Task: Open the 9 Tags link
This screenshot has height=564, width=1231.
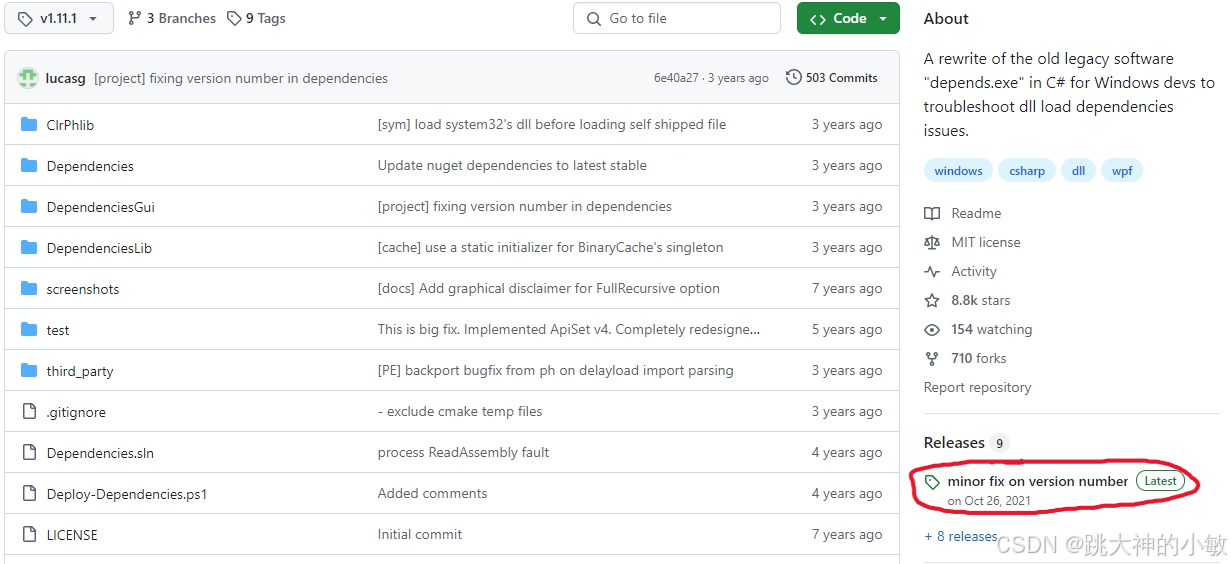Action: 256,18
